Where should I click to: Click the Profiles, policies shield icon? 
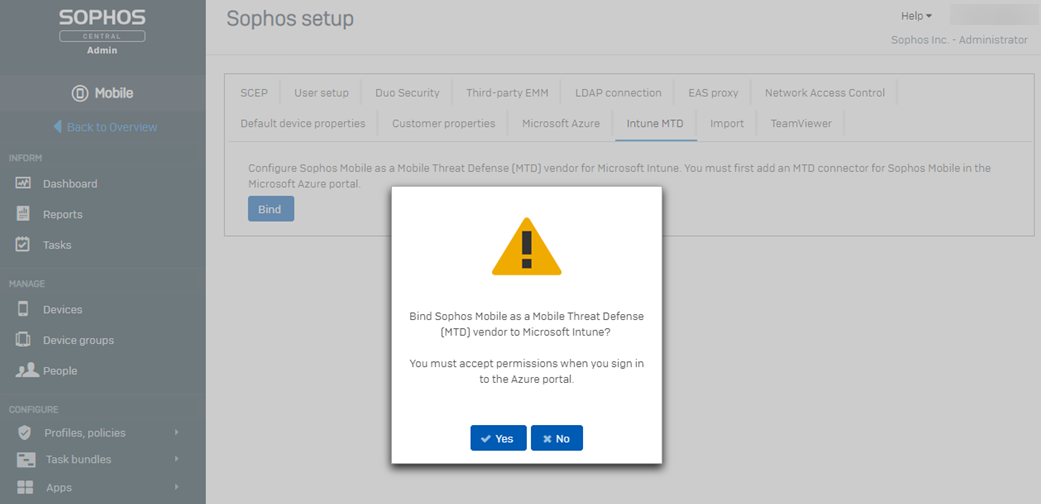pos(25,433)
